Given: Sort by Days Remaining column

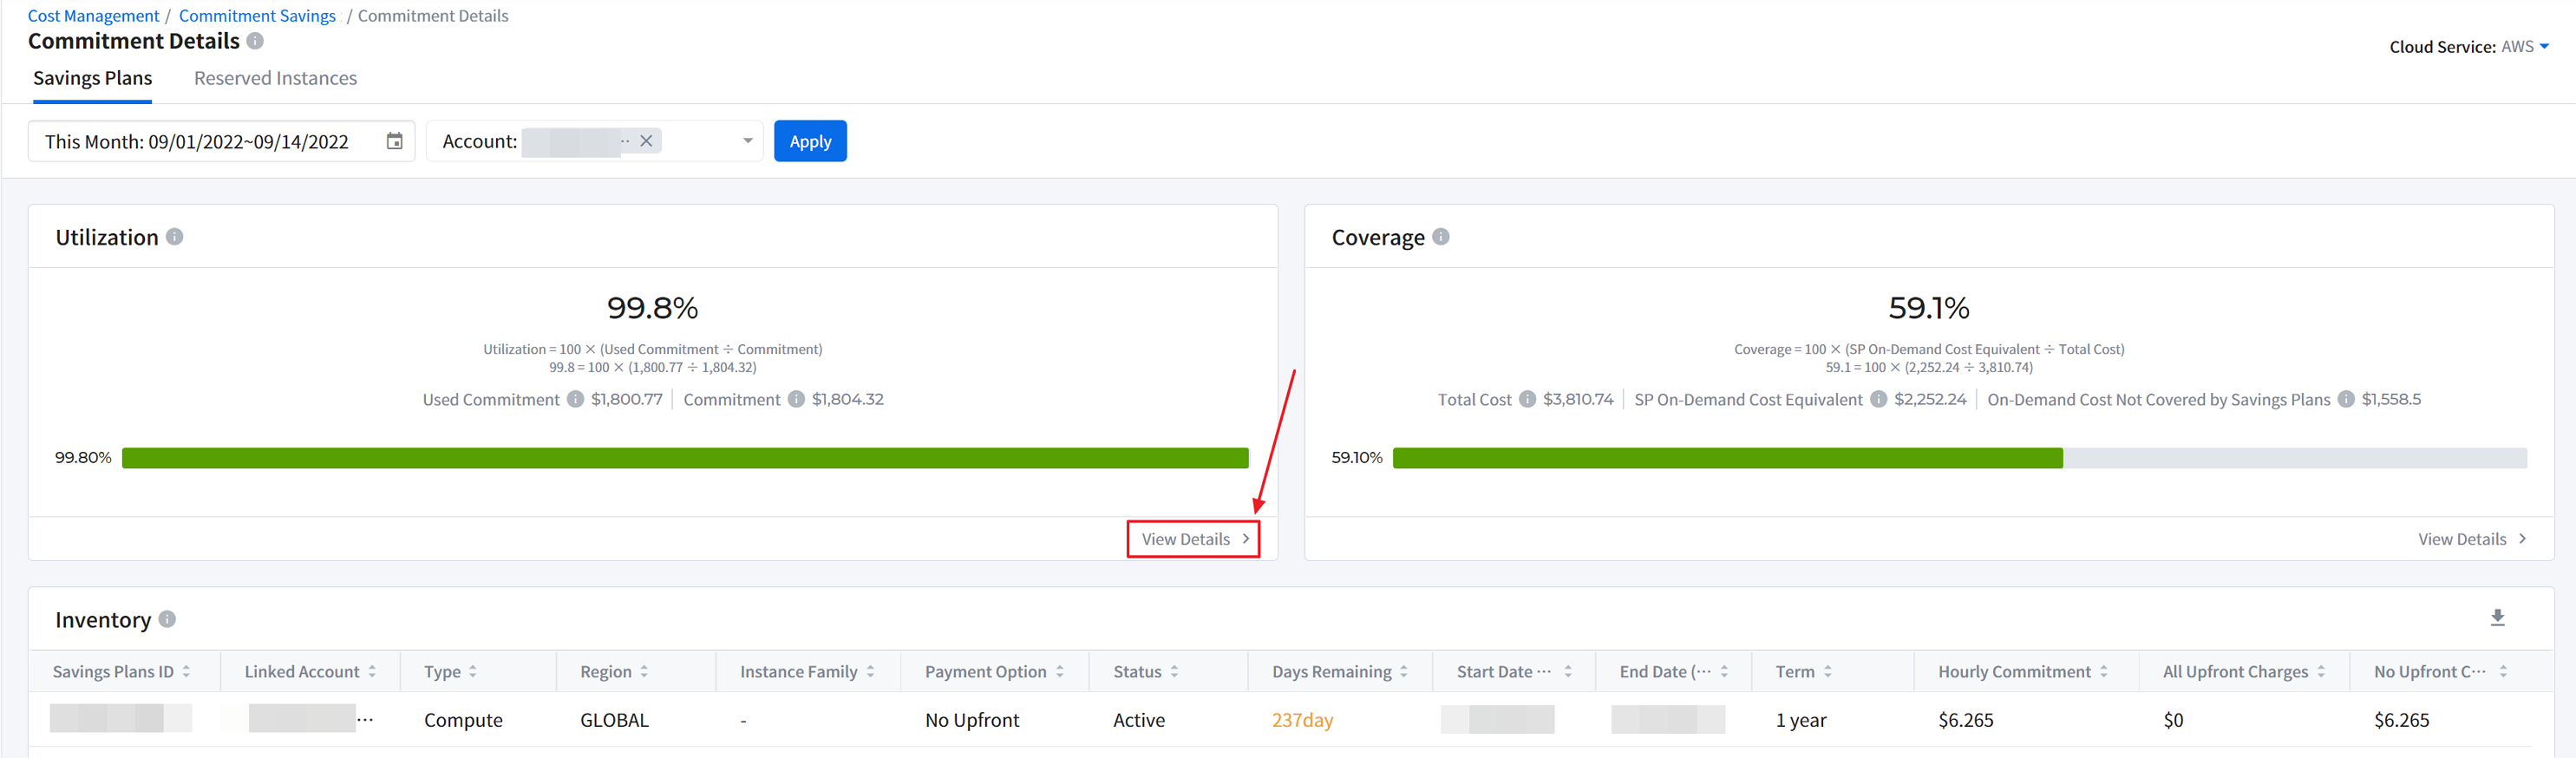Looking at the screenshot, I should 1403,672.
